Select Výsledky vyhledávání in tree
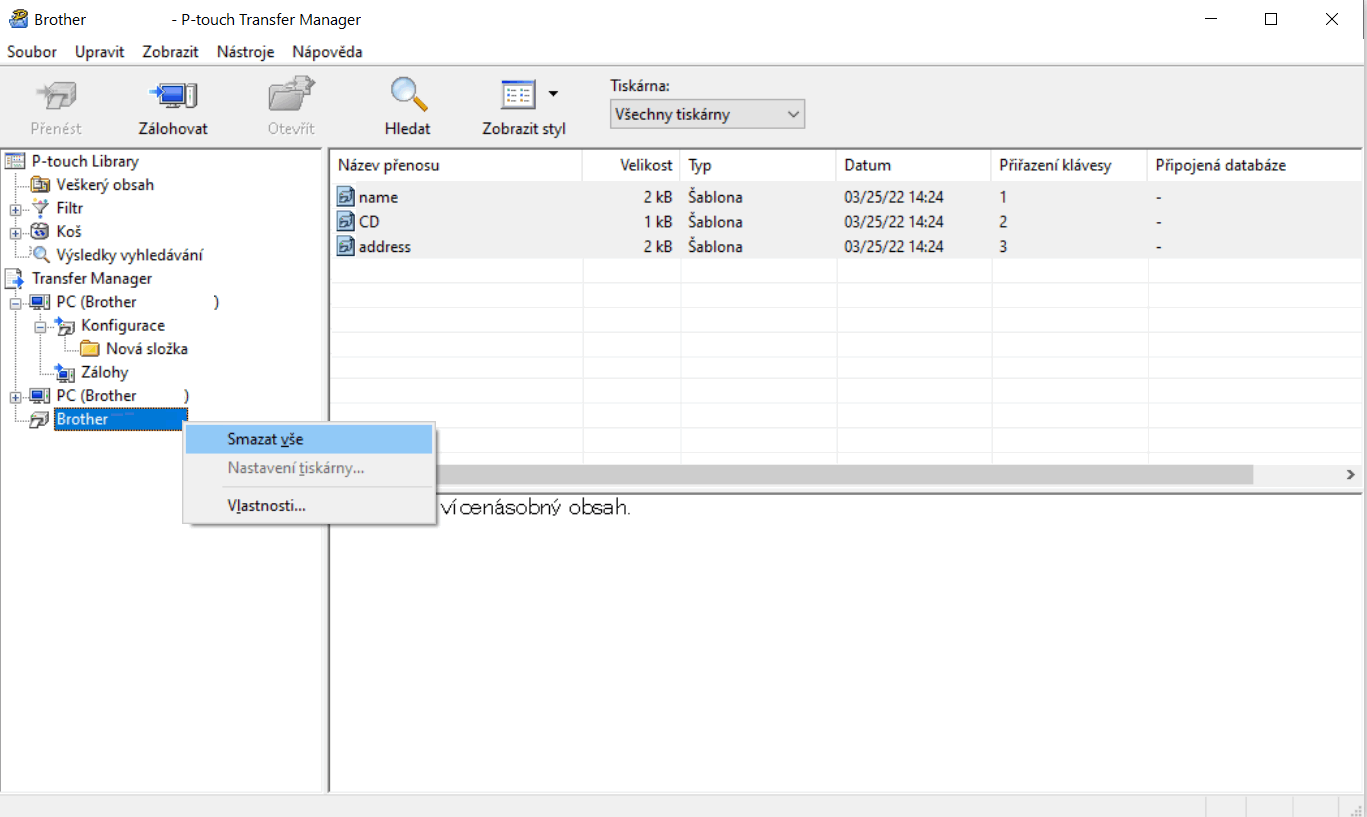1367x817 pixels. pos(129,255)
